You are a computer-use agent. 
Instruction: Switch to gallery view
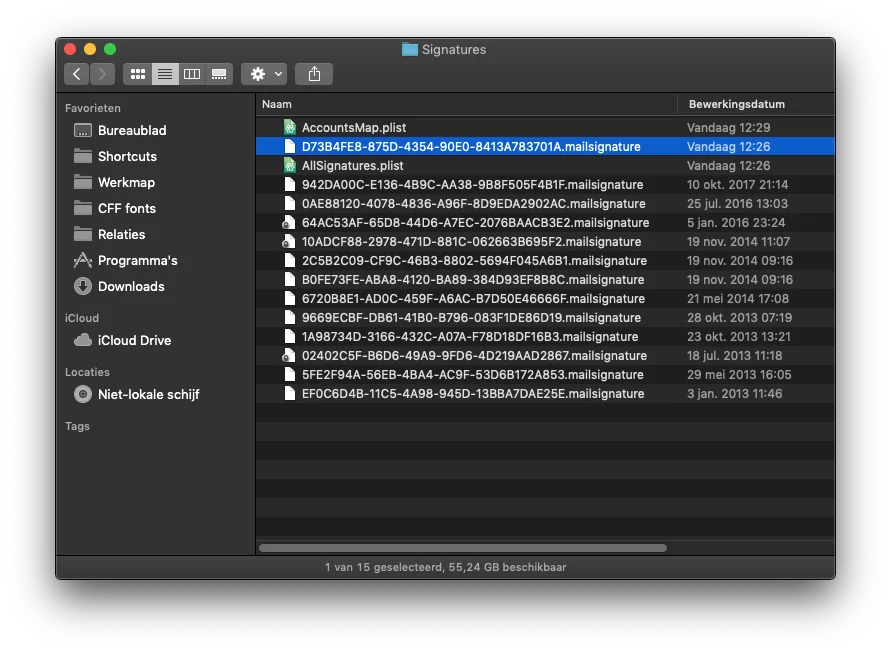pos(219,74)
